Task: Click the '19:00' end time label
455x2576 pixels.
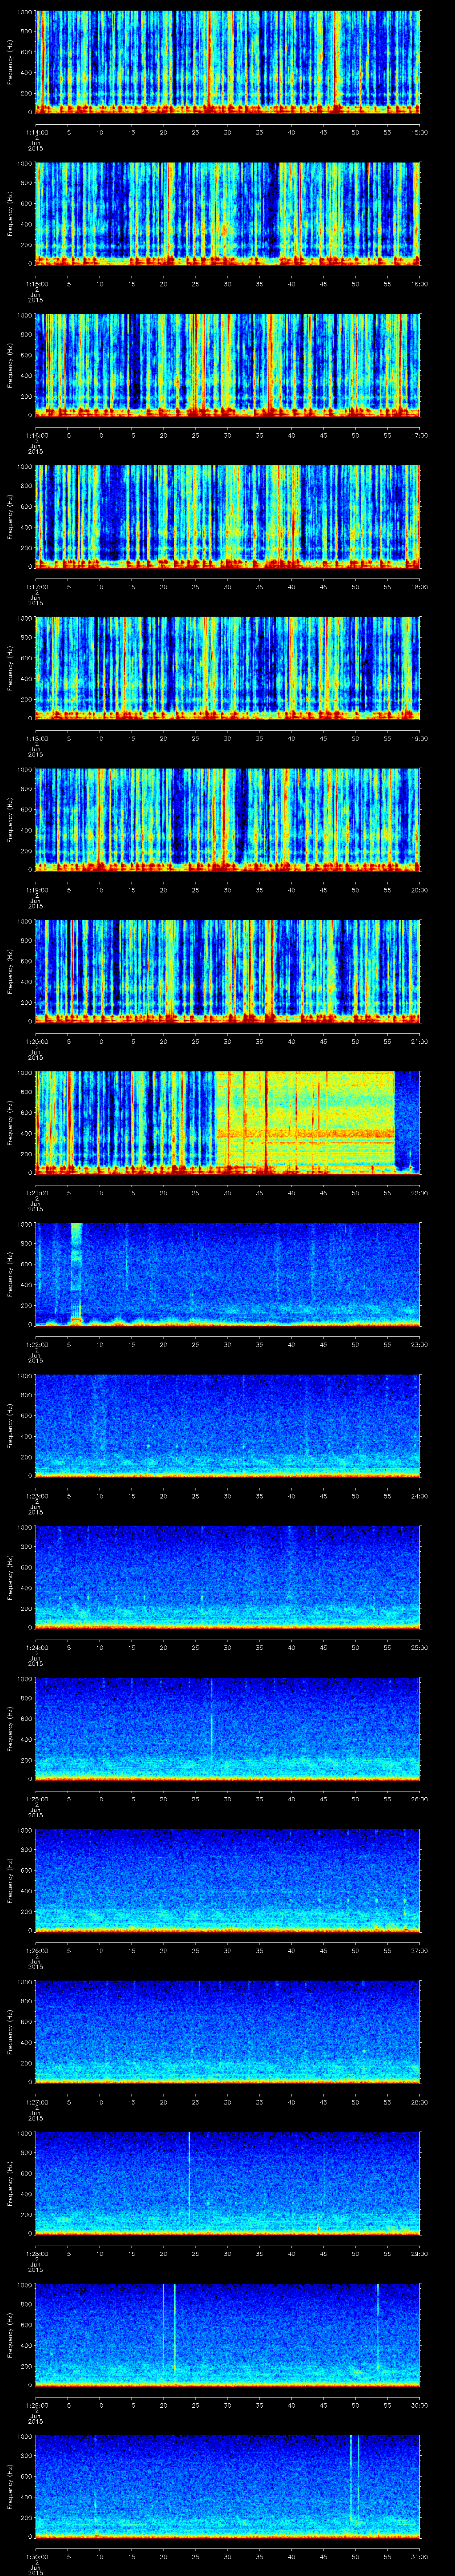Action: pyautogui.click(x=419, y=738)
